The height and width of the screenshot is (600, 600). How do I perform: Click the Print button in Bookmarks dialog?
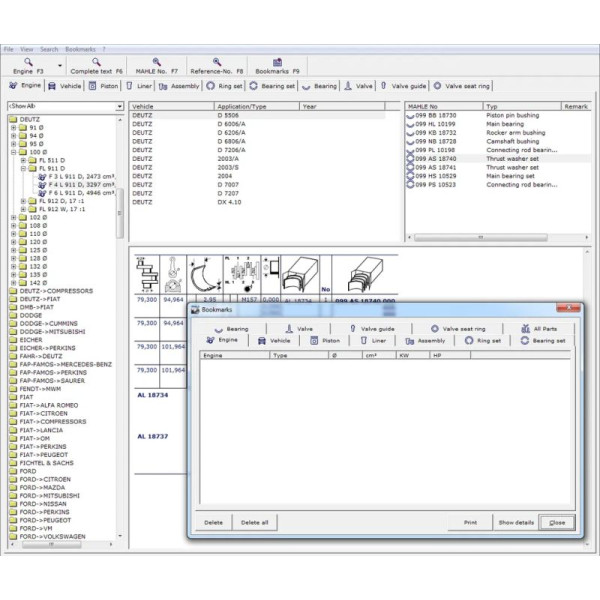[470, 522]
